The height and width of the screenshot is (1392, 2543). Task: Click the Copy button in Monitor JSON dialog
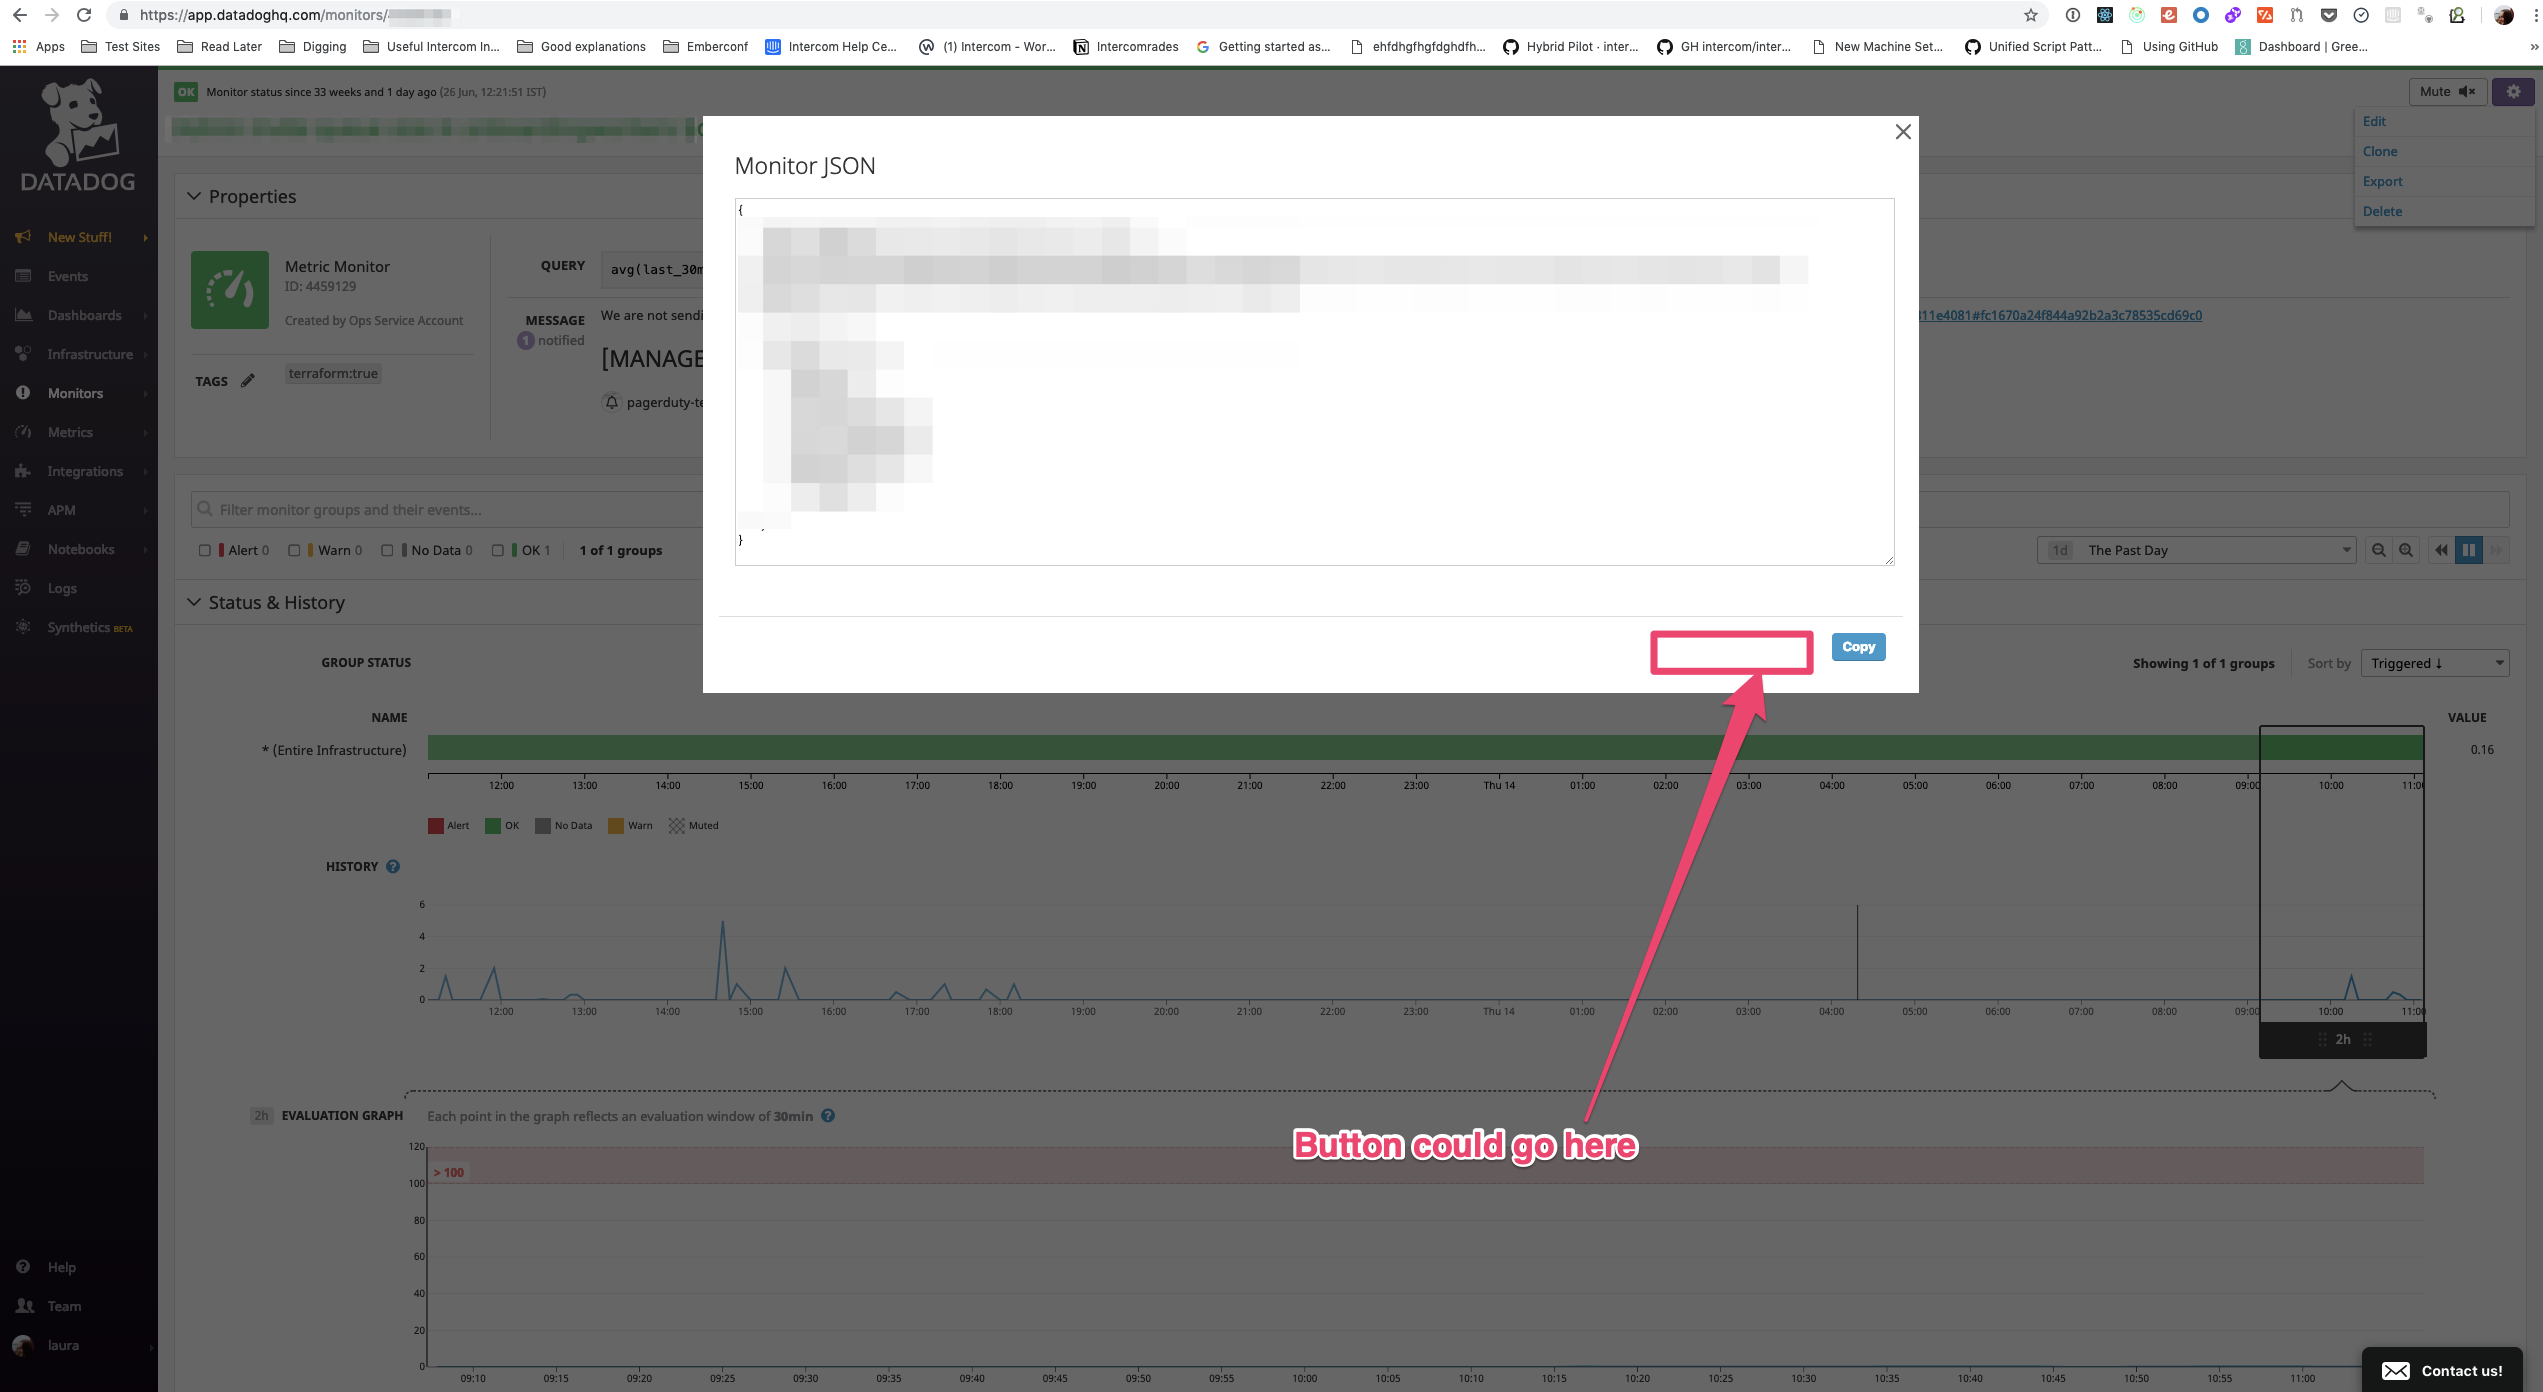(x=1858, y=647)
